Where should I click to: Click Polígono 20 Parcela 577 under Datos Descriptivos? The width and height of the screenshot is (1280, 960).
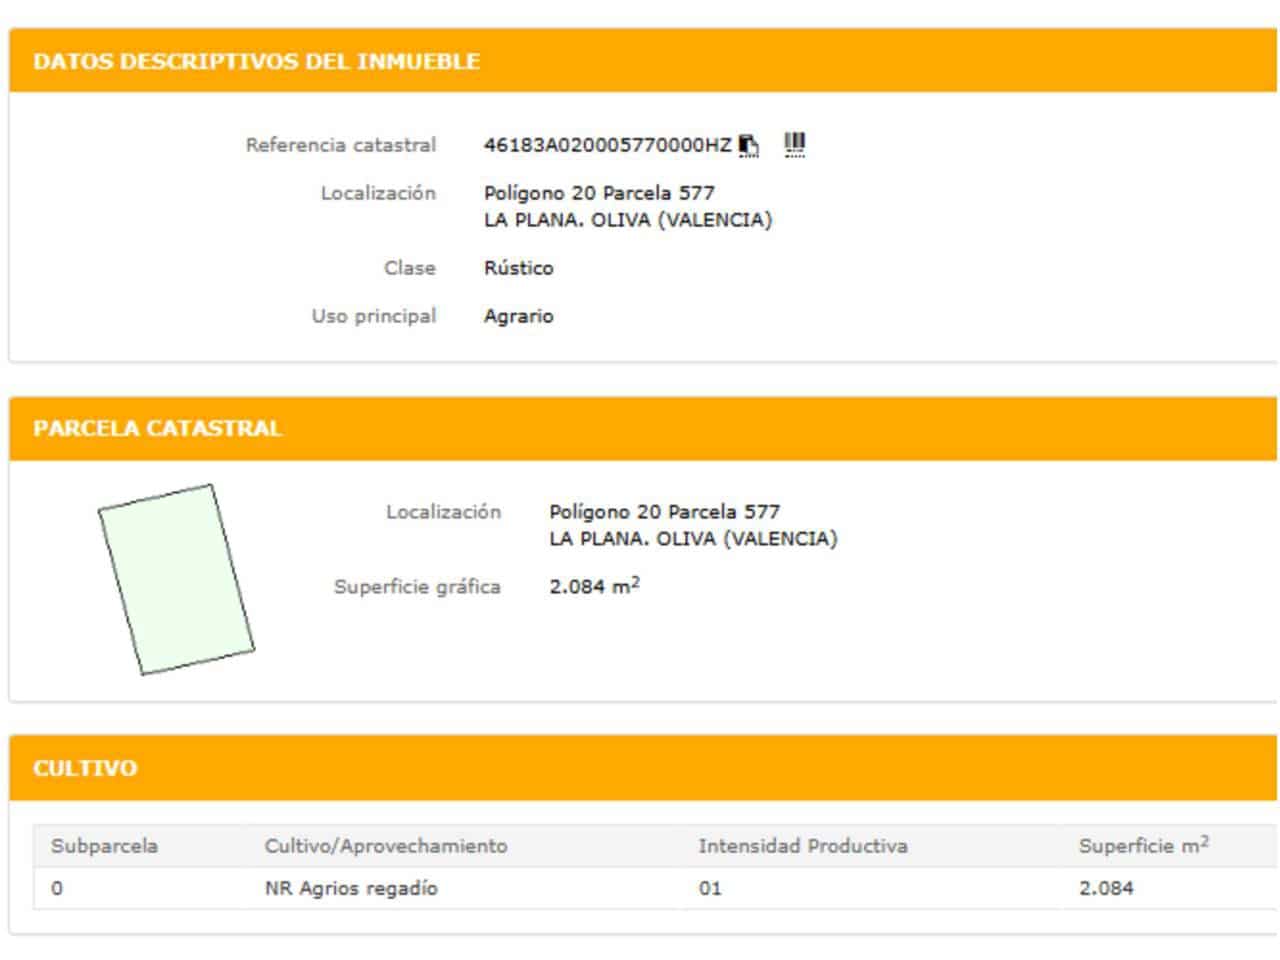point(599,193)
